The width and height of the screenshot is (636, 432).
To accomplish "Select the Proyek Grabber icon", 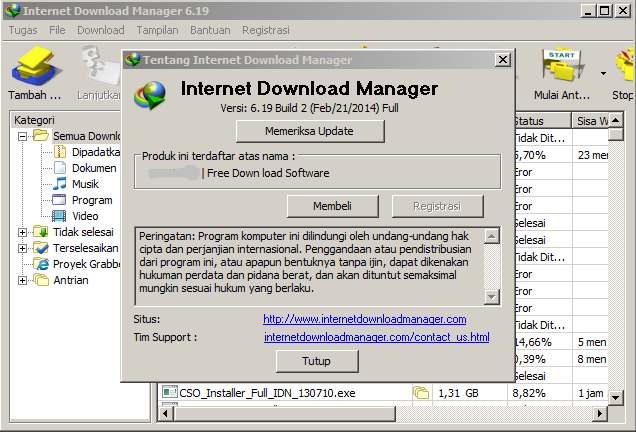I will point(41,264).
